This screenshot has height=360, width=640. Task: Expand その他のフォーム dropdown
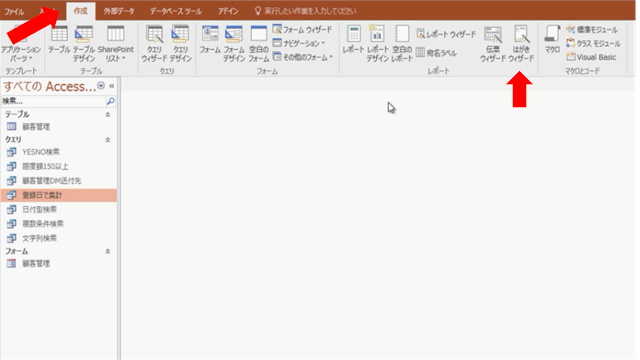coord(302,57)
